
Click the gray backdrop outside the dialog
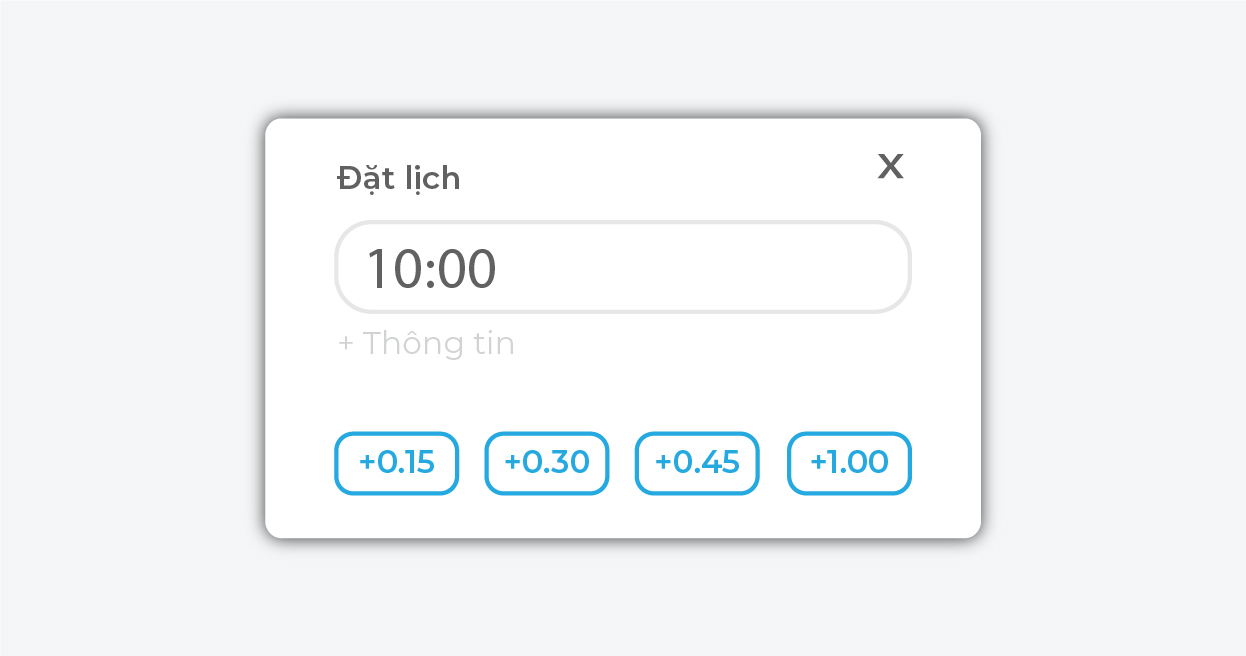point(120,330)
